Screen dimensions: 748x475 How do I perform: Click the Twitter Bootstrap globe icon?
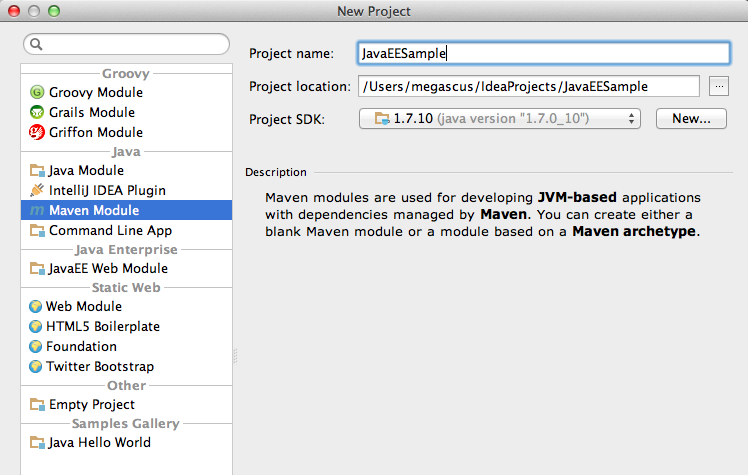(x=35, y=366)
